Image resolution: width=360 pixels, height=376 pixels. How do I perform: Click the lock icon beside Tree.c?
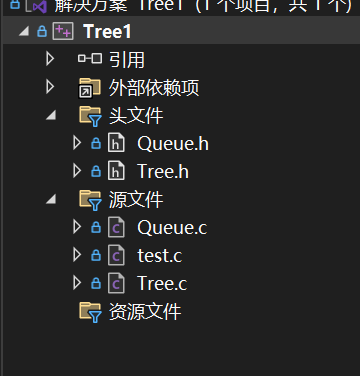pos(96,283)
